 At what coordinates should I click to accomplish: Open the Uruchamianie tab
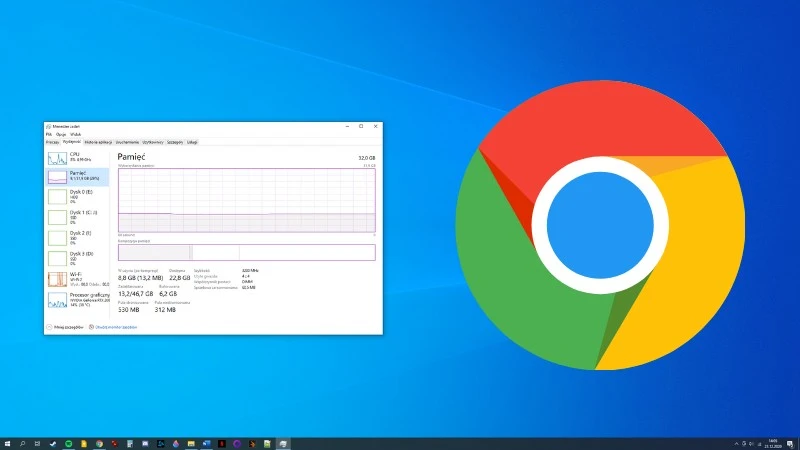127,142
